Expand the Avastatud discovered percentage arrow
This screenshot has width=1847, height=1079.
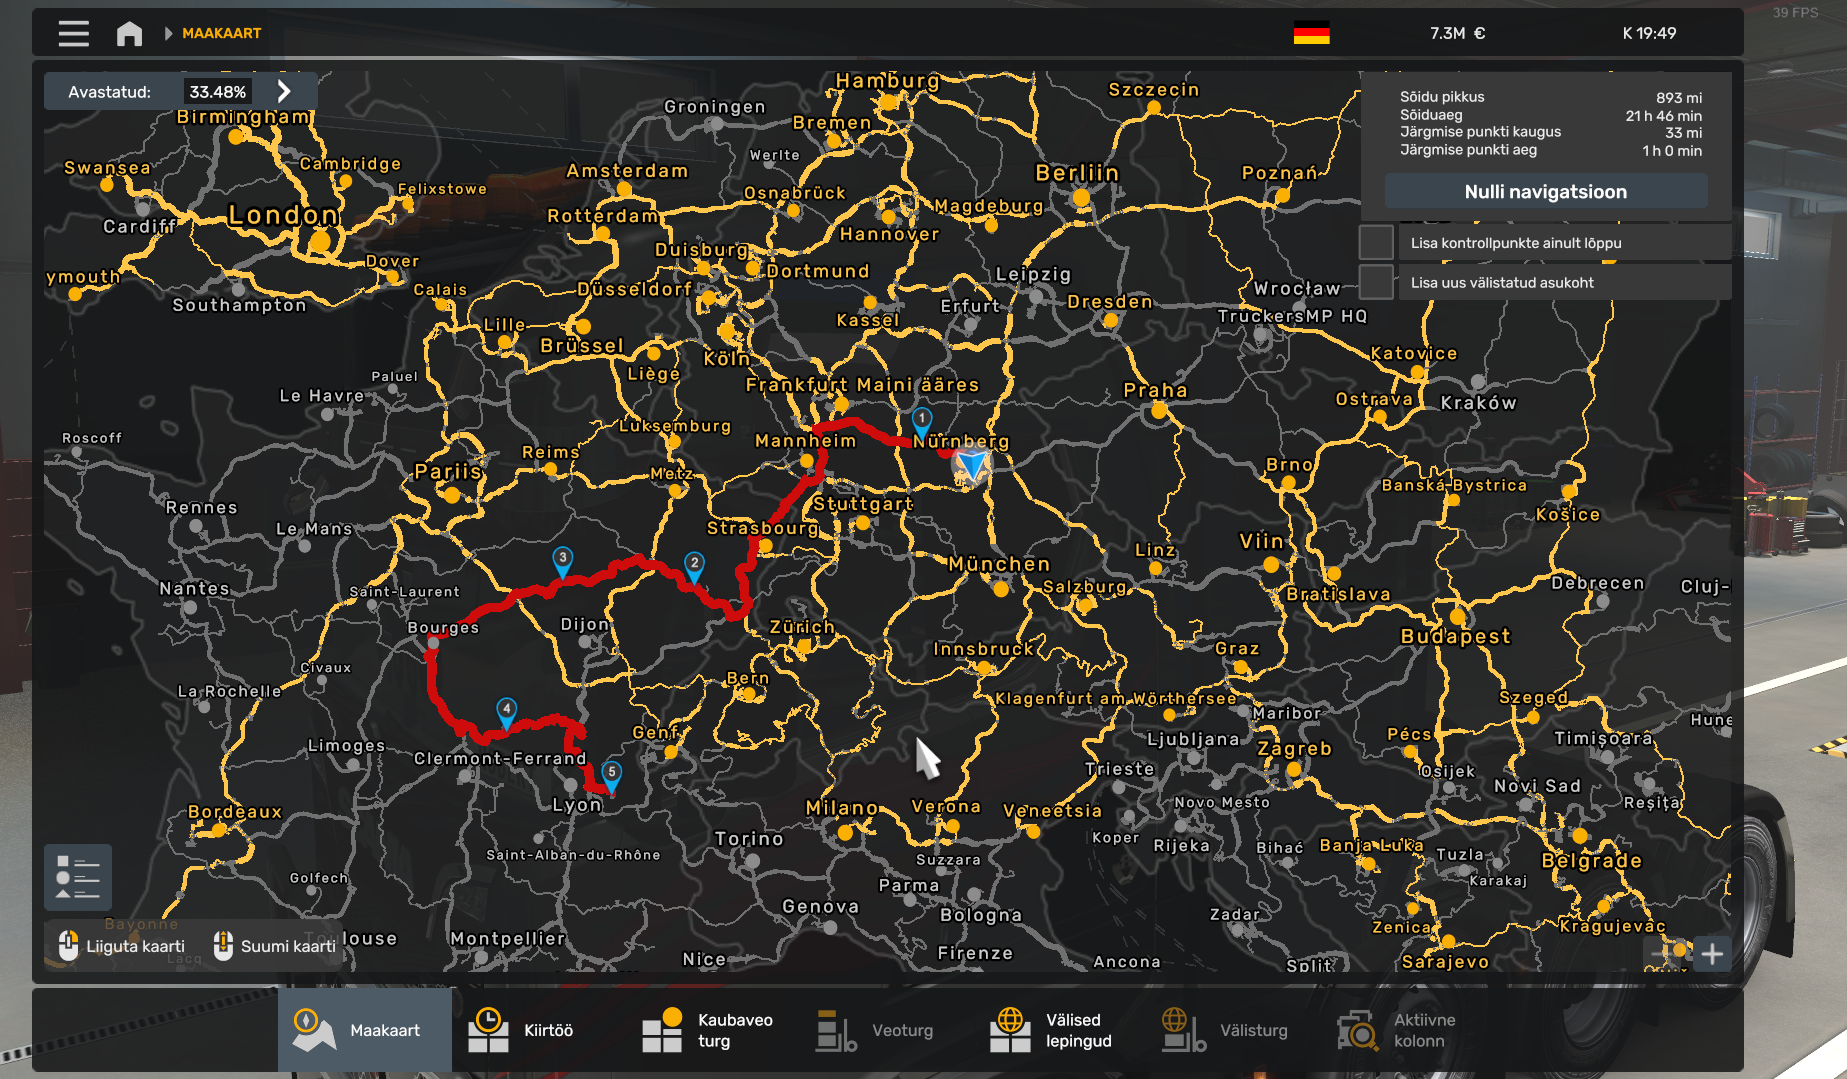(284, 91)
